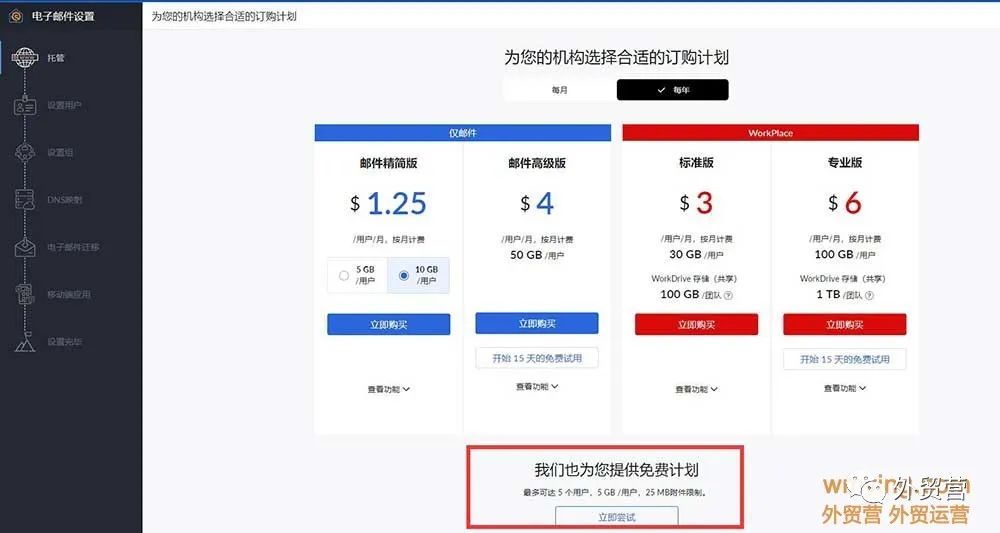Click the blue 仅邮件 category header
Viewport: 1000px width, 533px height.
click(x=463, y=133)
